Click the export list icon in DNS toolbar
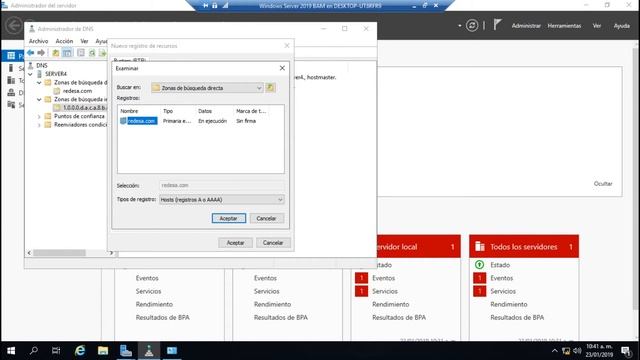 pyautogui.click(x=102, y=53)
